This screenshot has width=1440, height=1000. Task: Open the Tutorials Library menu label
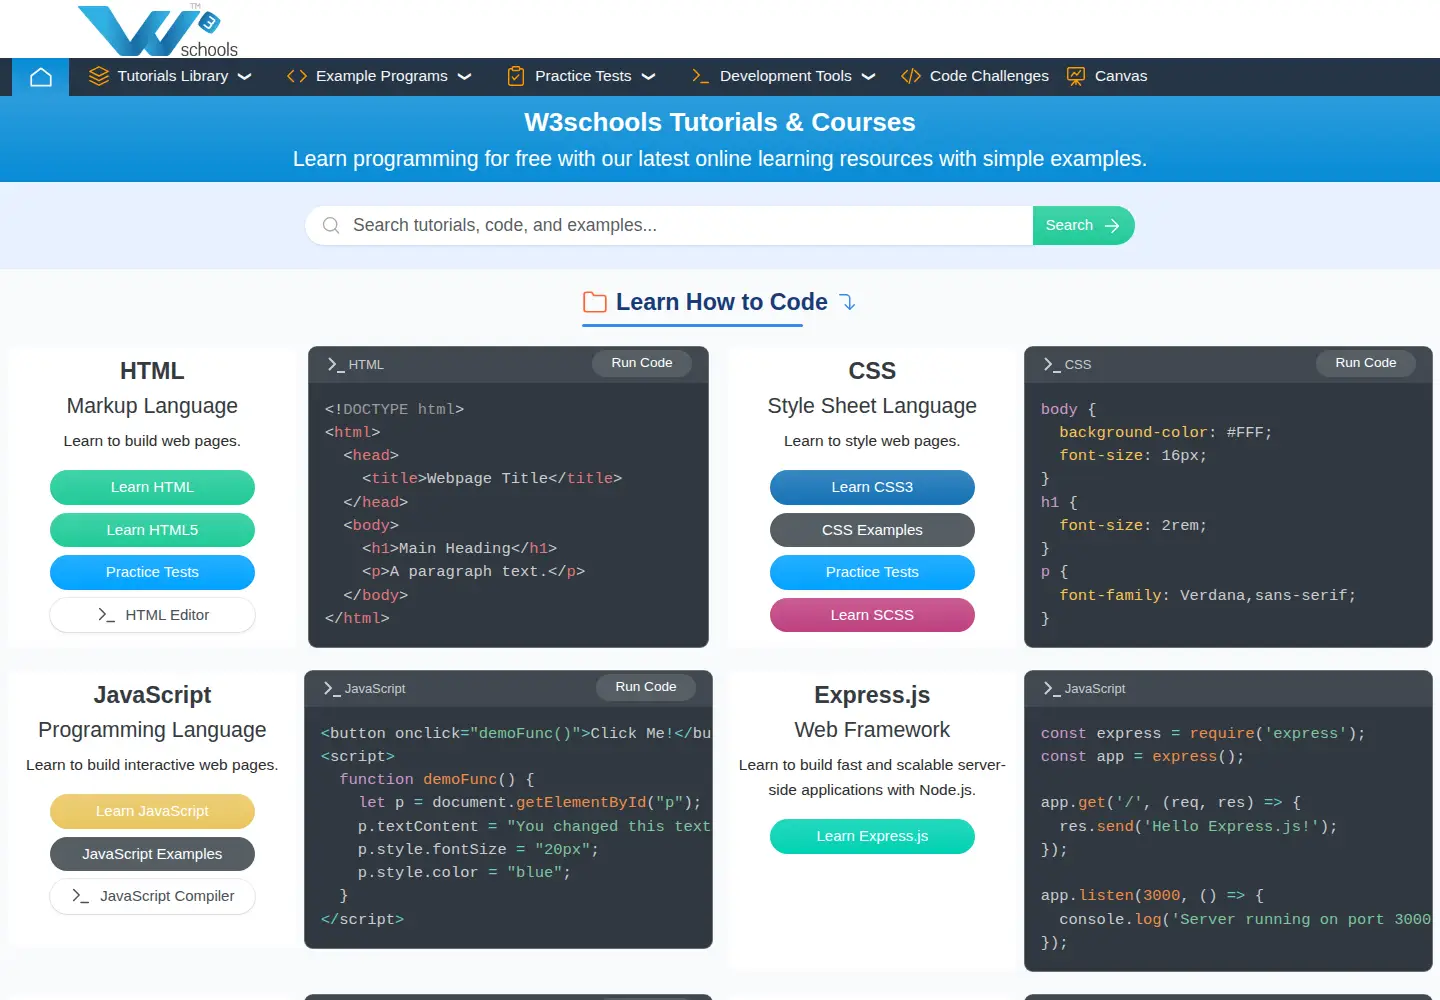point(173,76)
